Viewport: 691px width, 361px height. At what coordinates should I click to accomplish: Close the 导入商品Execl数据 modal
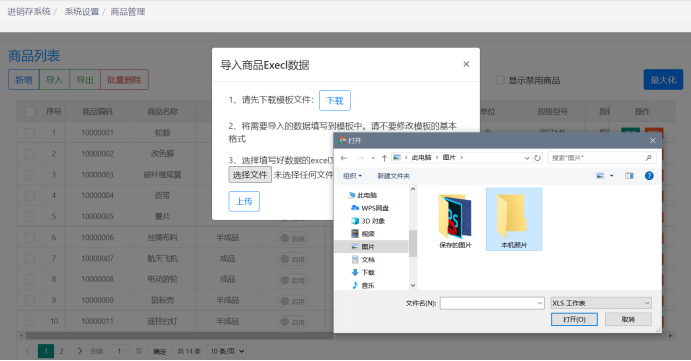466,64
